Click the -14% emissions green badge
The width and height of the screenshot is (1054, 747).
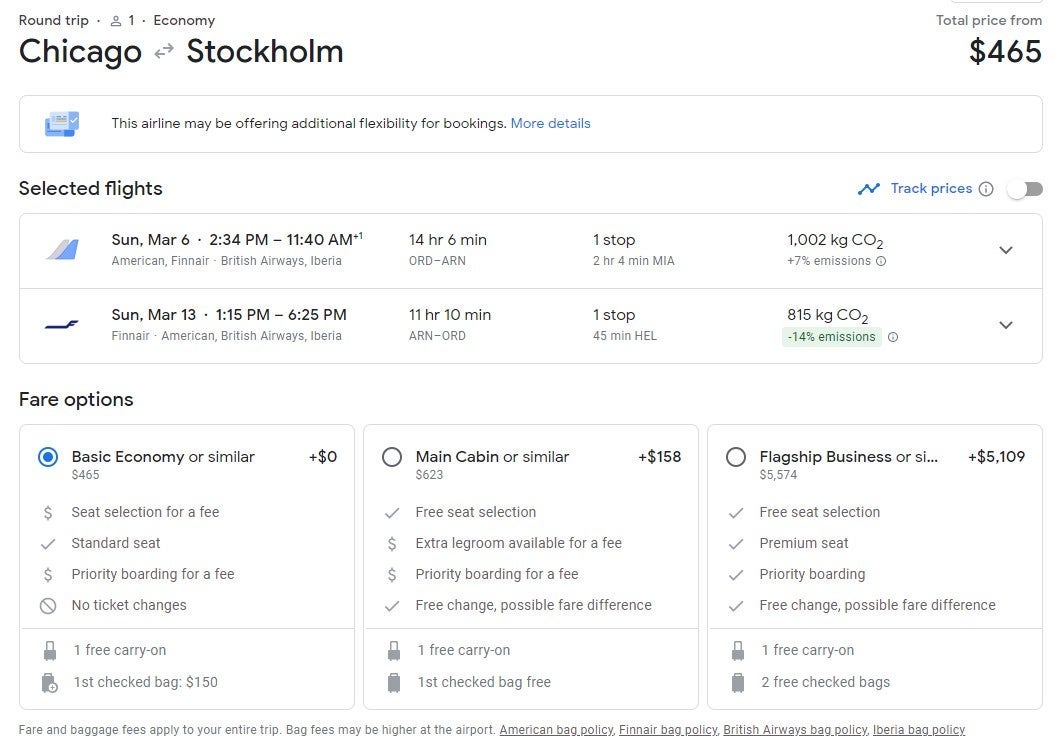[x=831, y=337]
